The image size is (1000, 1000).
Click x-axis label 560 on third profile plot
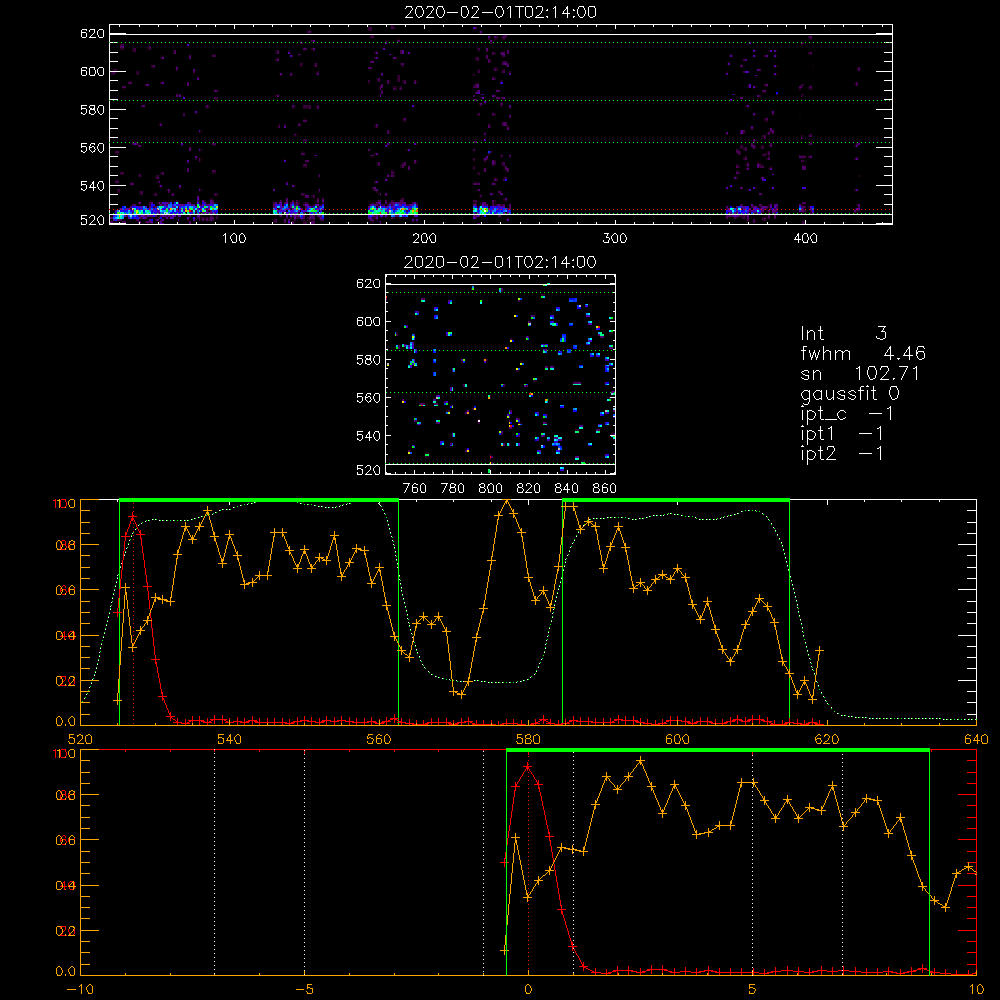[379, 739]
